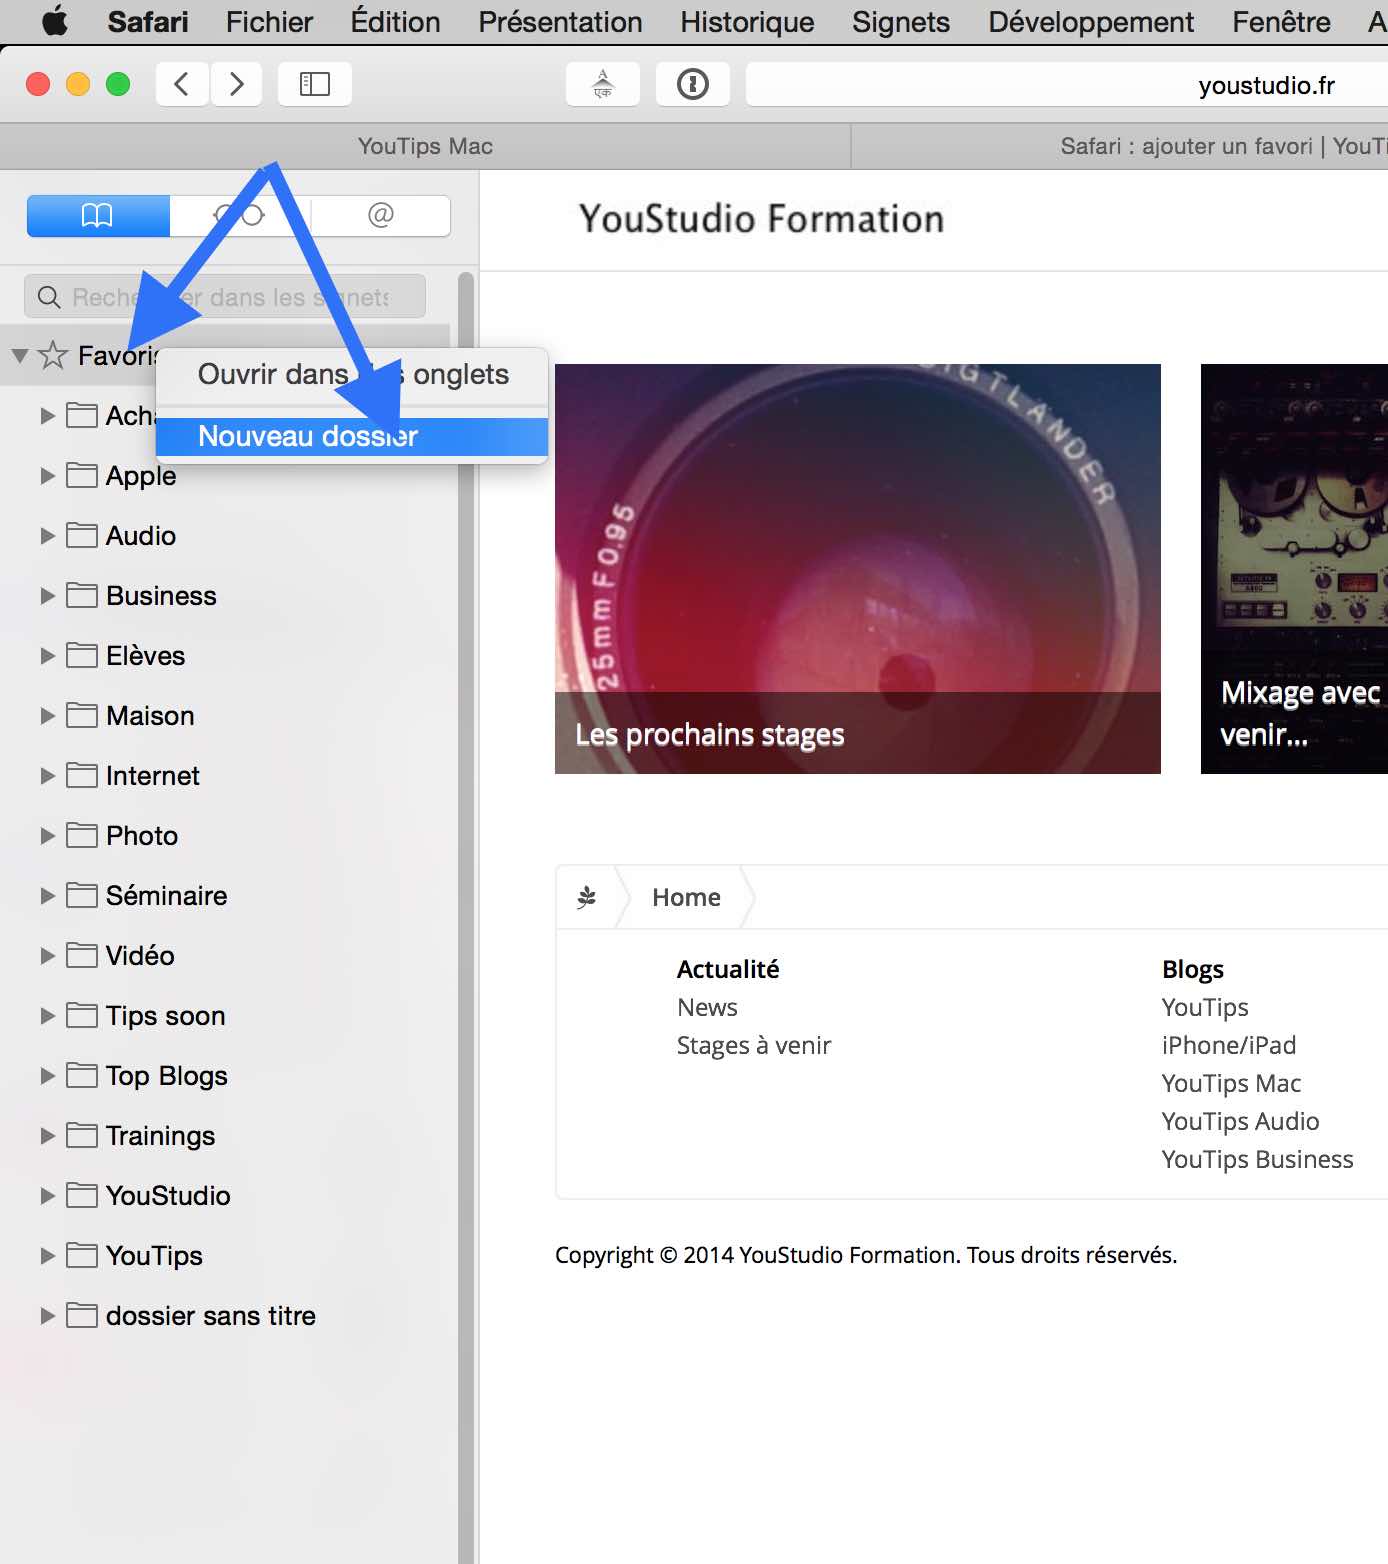The width and height of the screenshot is (1388, 1564).
Task: Click the Audio folder icon
Action: click(82, 535)
